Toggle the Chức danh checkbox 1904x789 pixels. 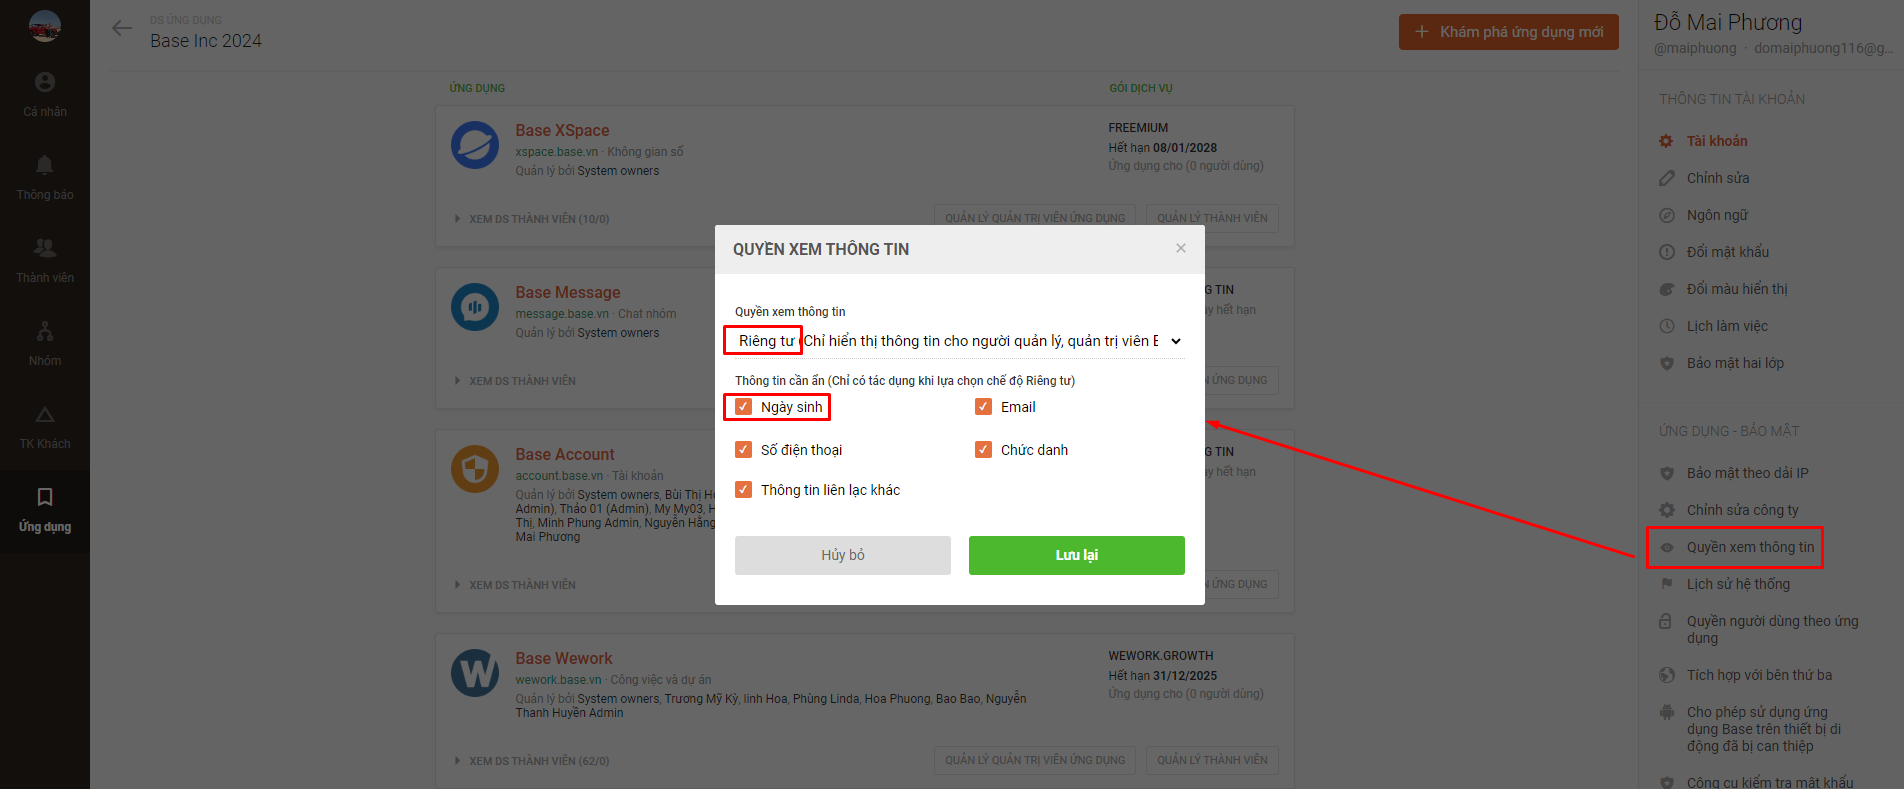coord(983,450)
